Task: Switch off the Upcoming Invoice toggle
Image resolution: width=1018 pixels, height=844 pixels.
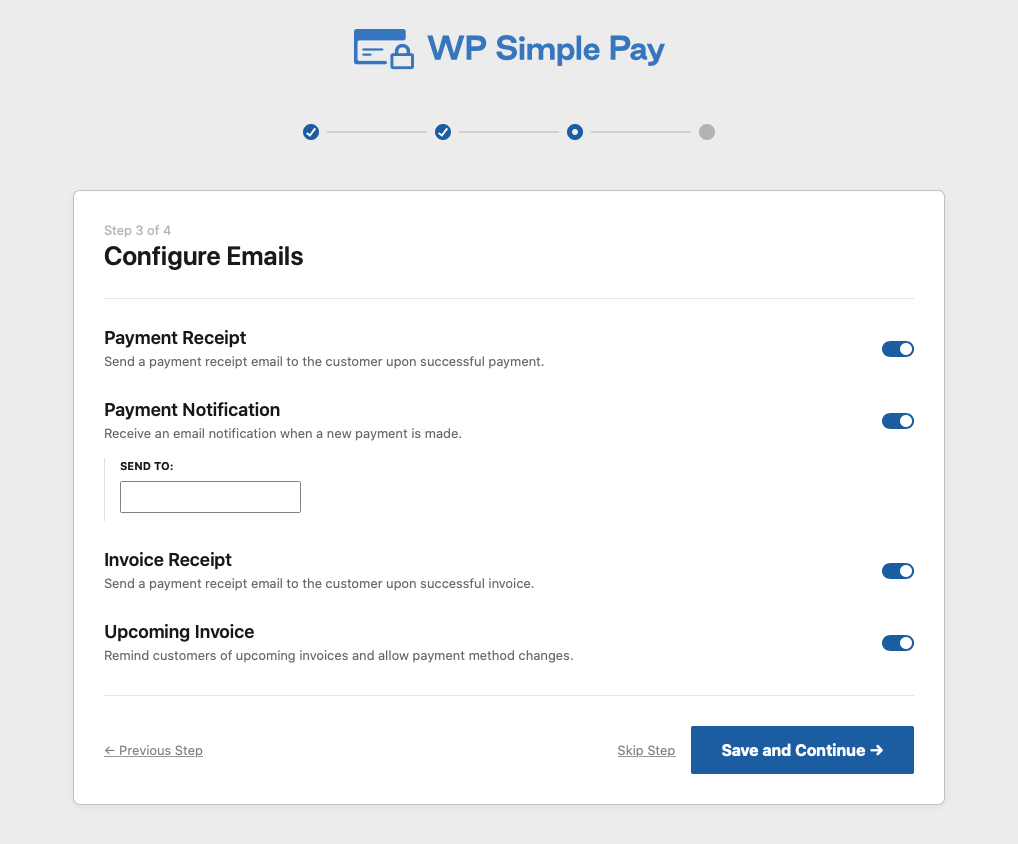Action: point(897,643)
